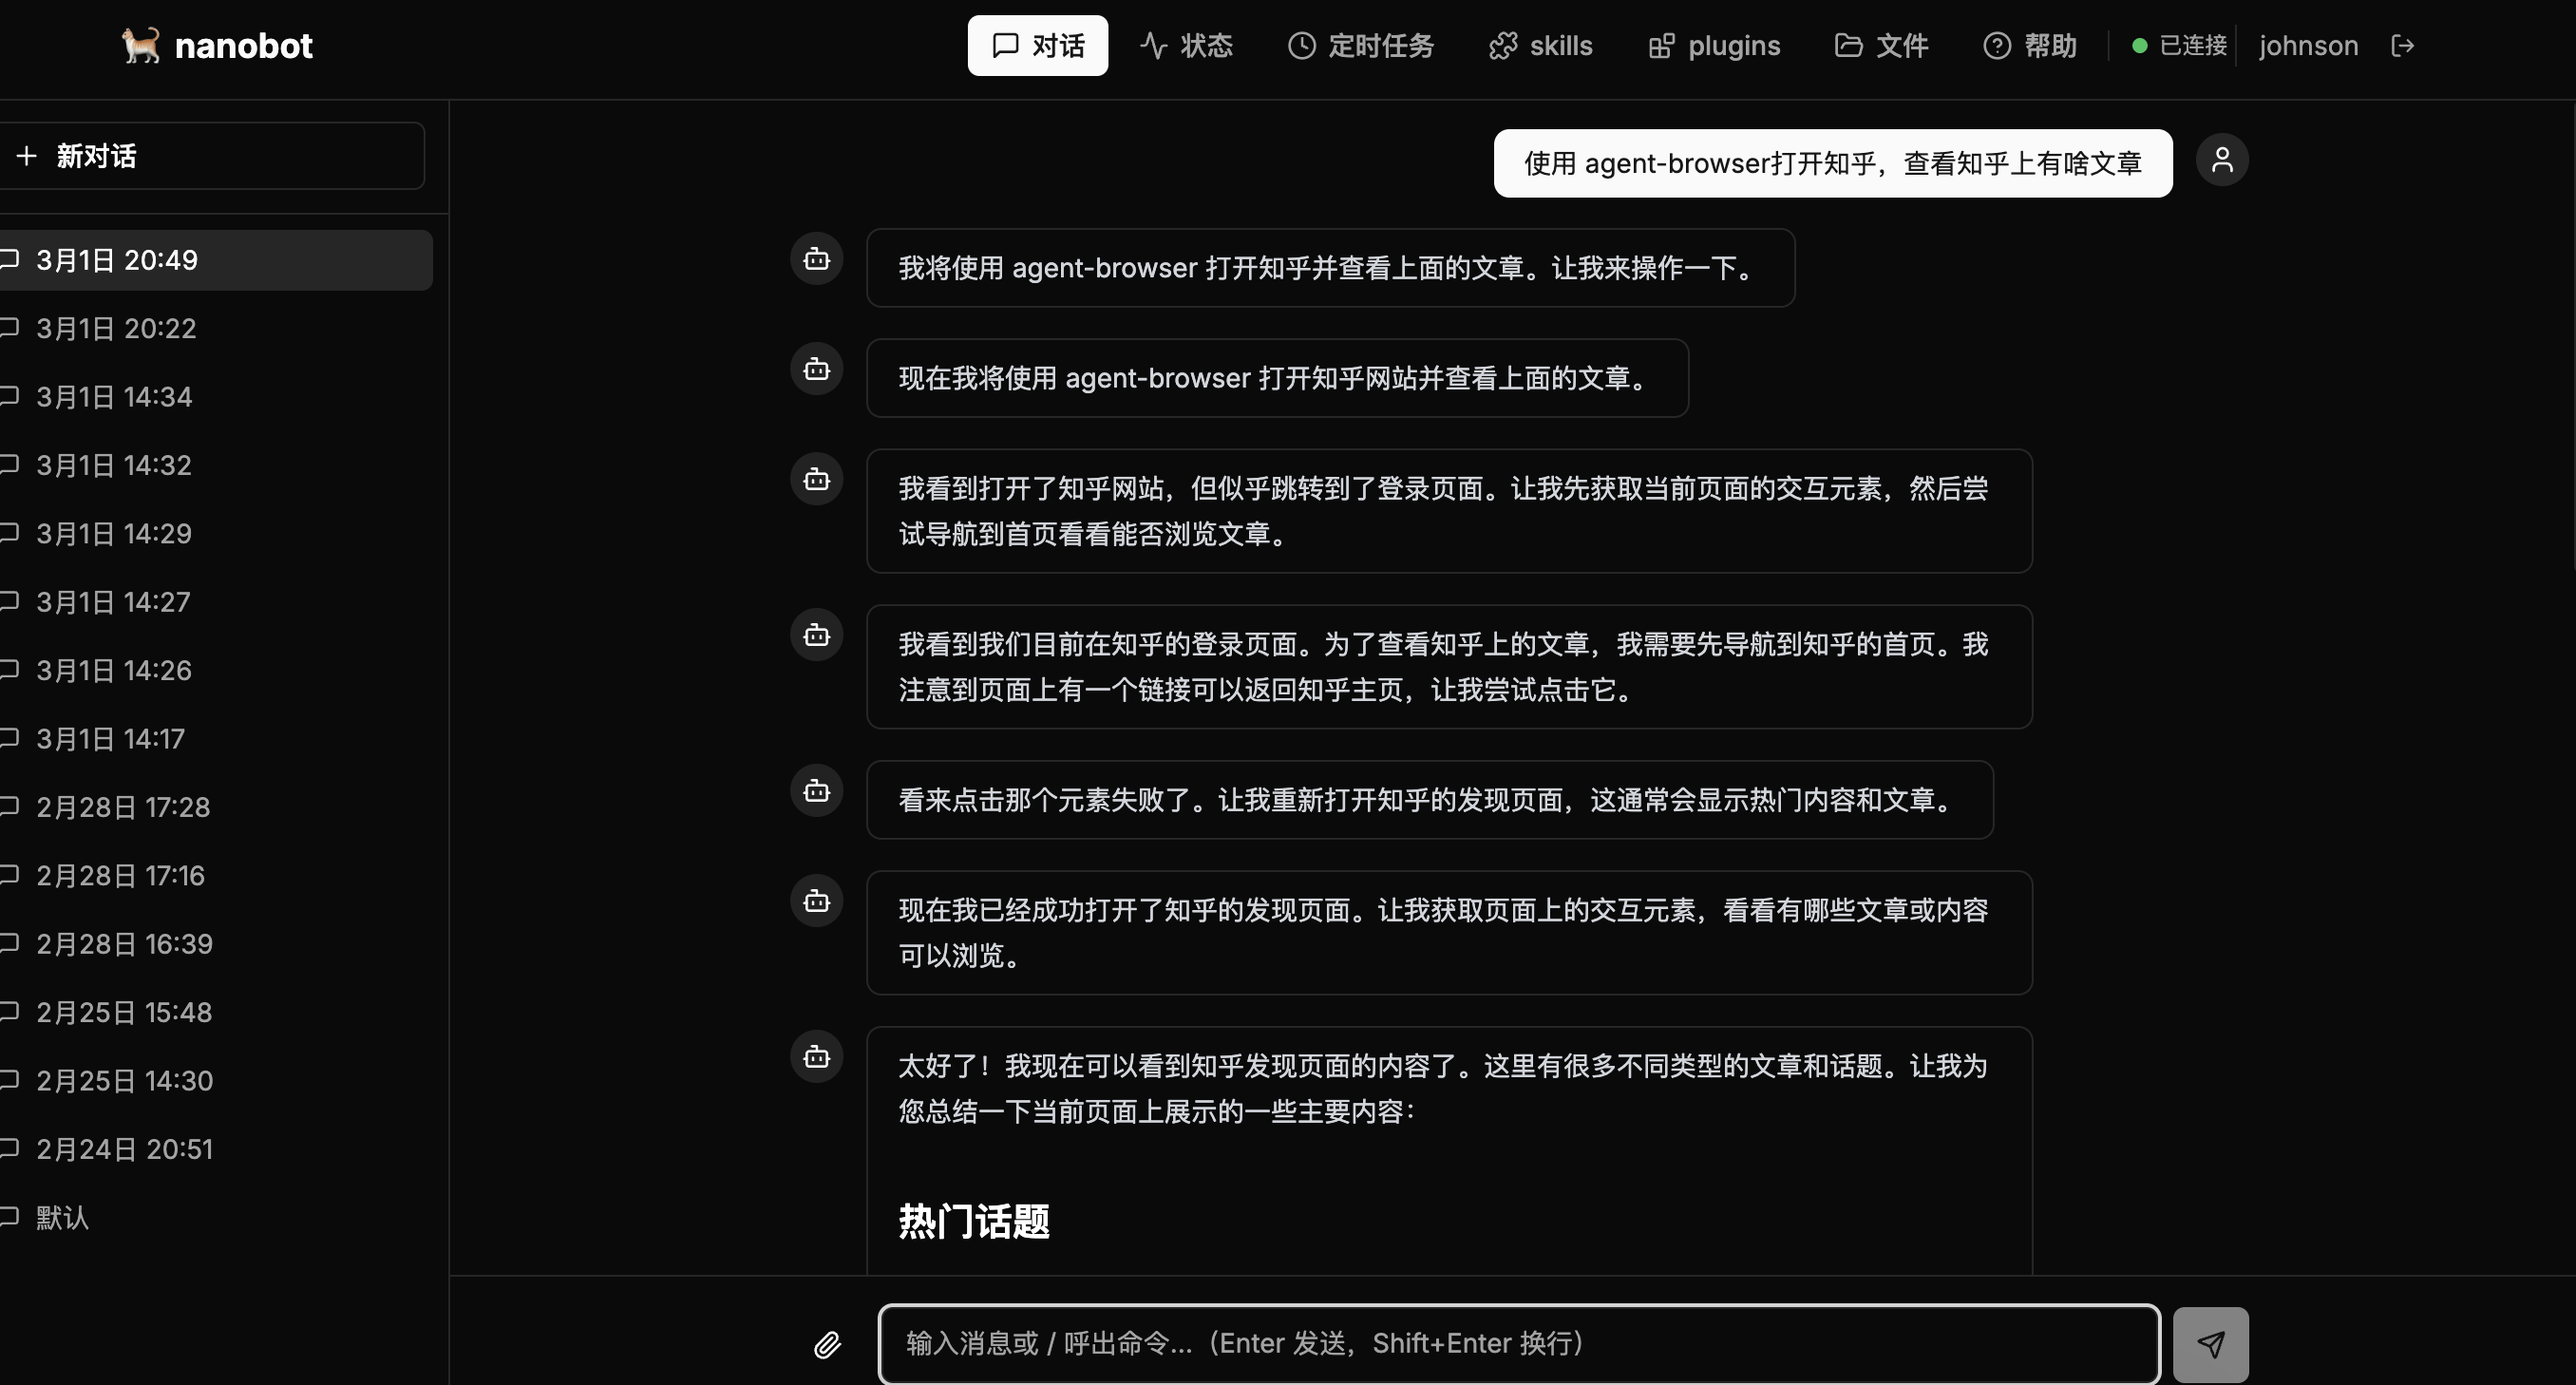This screenshot has height=1385, width=2576.
Task: Click the nanobot cat logo icon
Action: pyautogui.click(x=141, y=46)
